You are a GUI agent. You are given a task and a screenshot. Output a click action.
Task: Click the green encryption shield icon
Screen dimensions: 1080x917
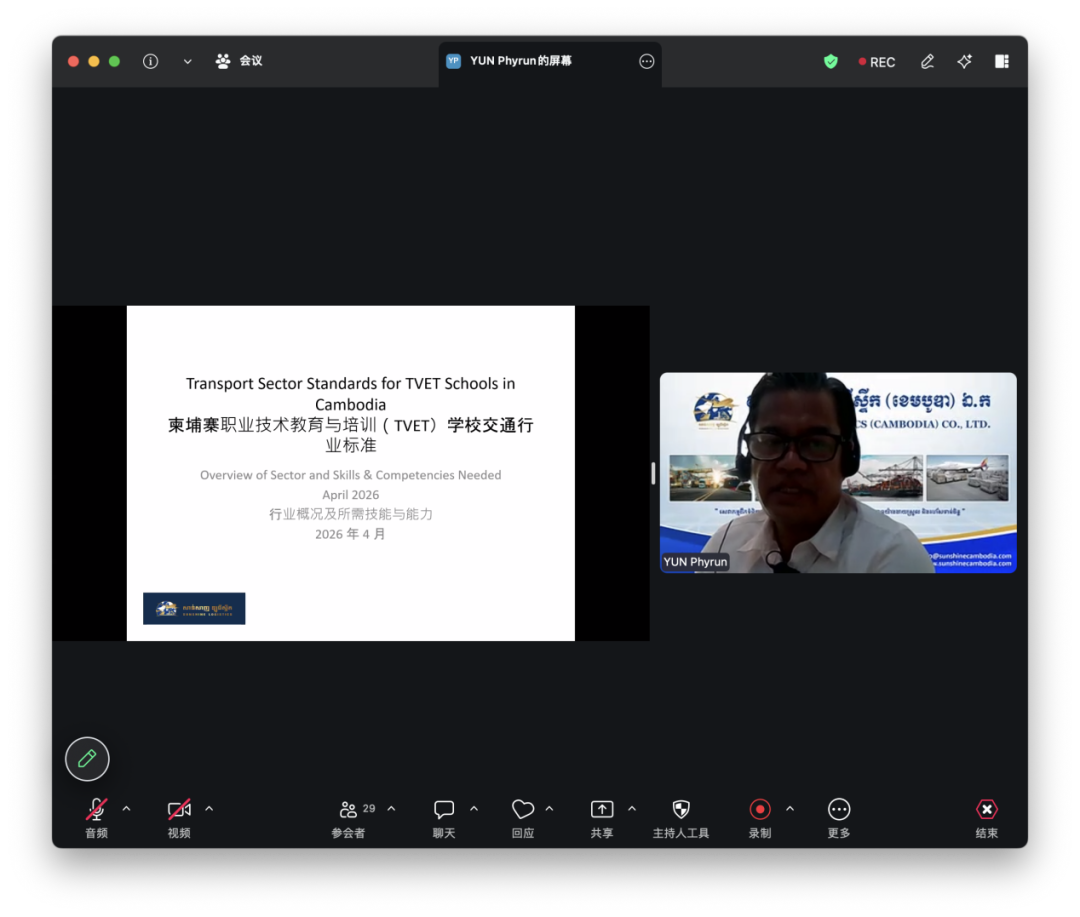830,61
